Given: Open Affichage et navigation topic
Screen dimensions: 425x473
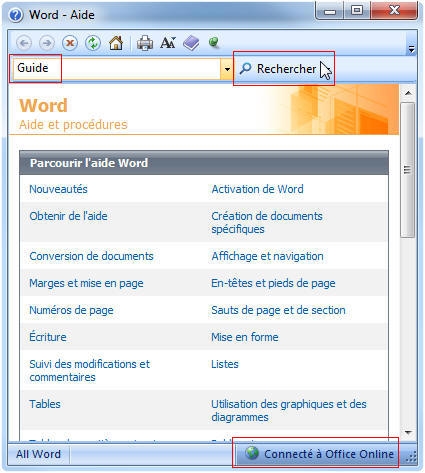Looking at the screenshot, I should coord(267,256).
